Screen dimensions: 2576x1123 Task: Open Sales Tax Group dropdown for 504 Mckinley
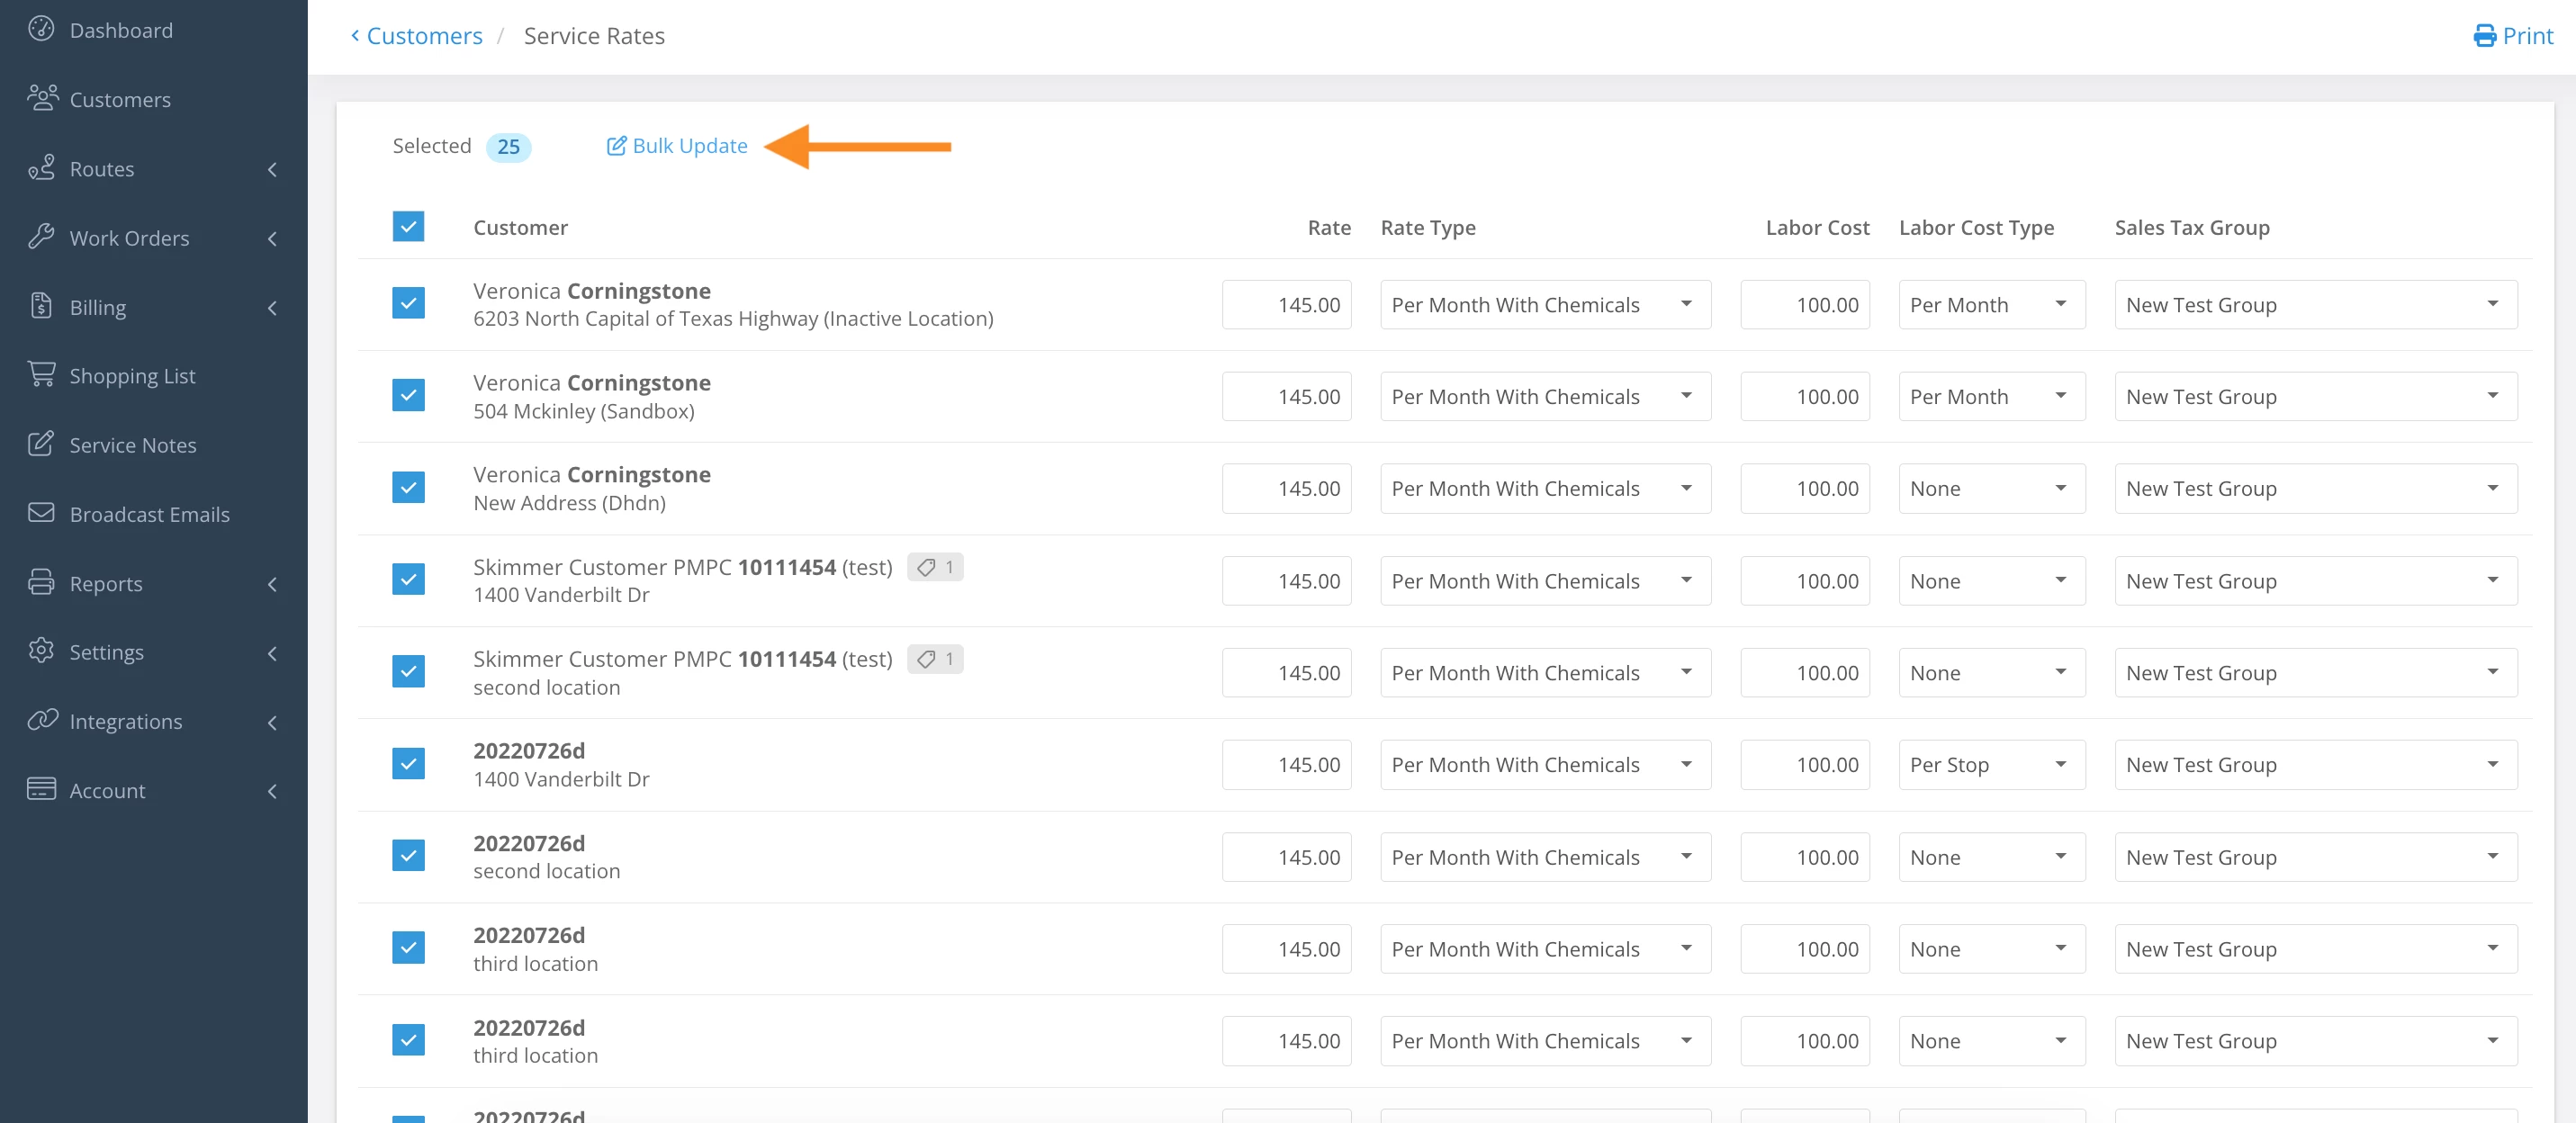pyautogui.click(x=2314, y=397)
